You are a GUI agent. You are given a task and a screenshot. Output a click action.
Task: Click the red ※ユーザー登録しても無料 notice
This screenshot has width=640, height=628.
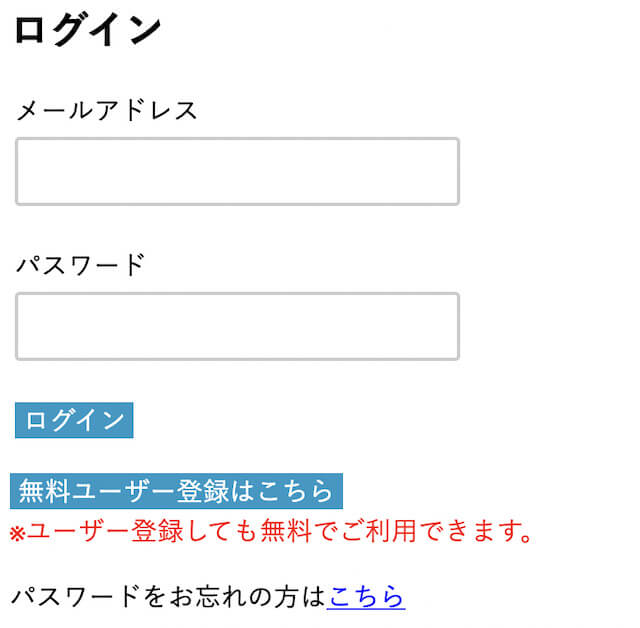click(x=270, y=530)
